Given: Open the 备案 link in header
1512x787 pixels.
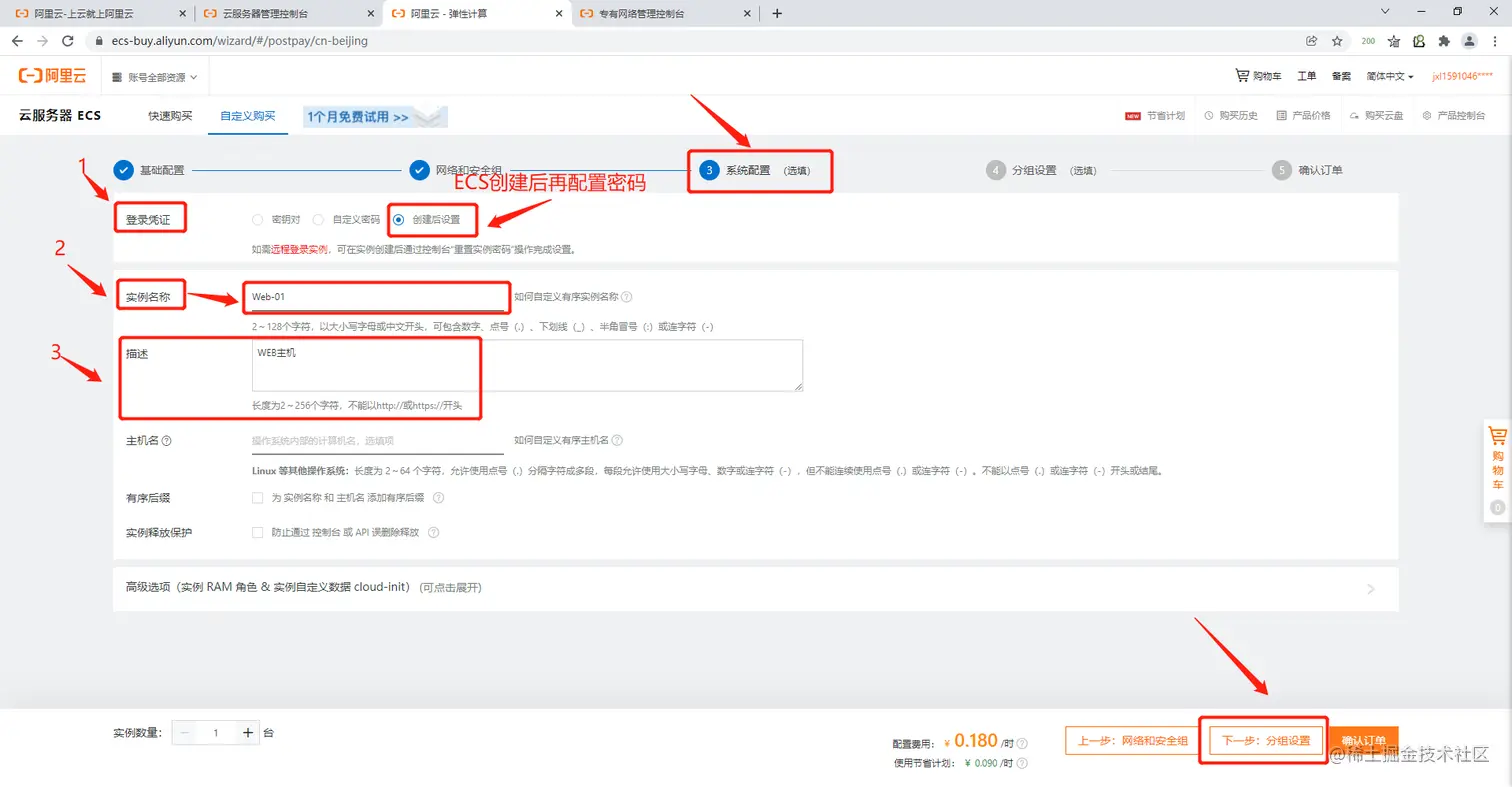Looking at the screenshot, I should 1341,76.
